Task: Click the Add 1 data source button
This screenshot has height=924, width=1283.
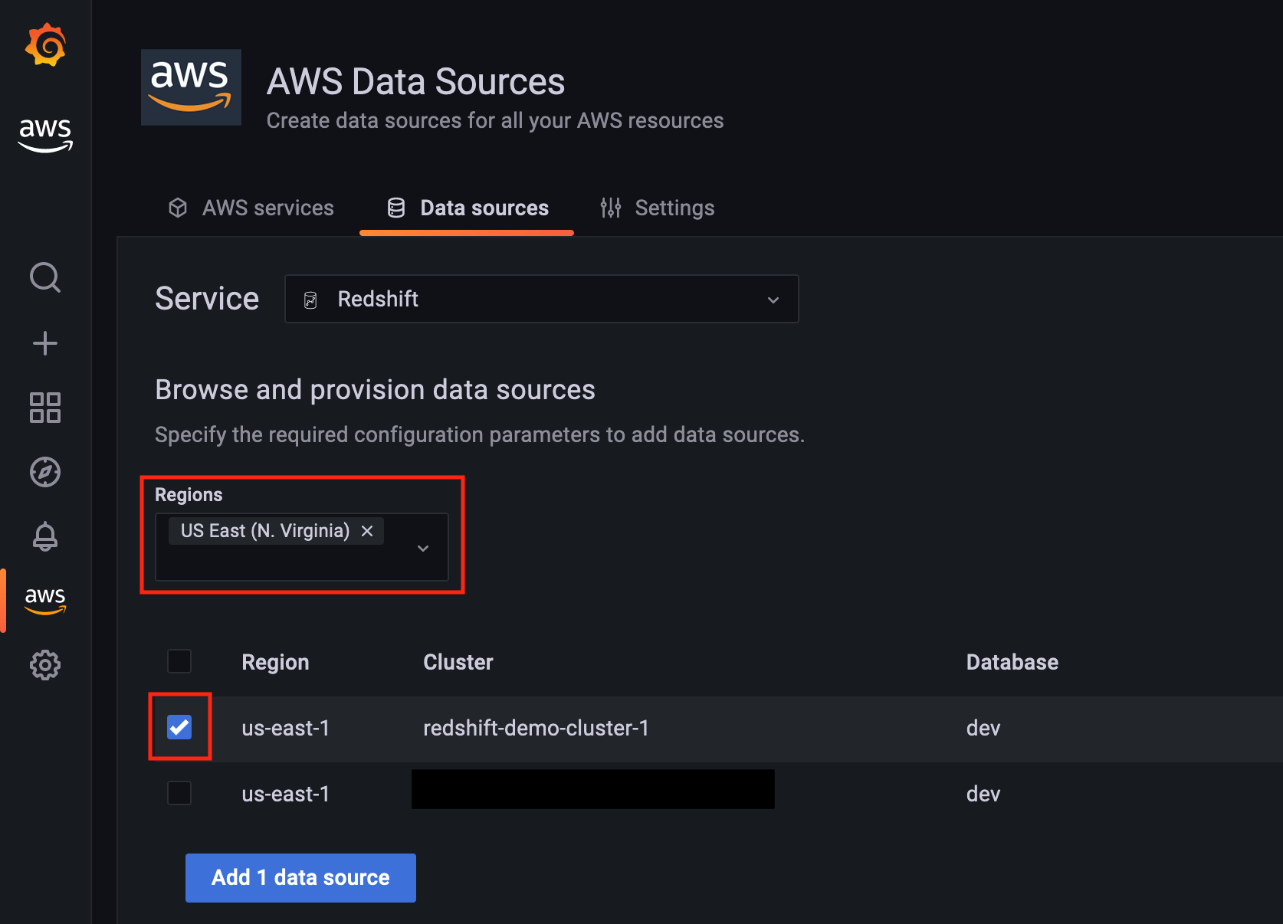Action: pyautogui.click(x=300, y=877)
